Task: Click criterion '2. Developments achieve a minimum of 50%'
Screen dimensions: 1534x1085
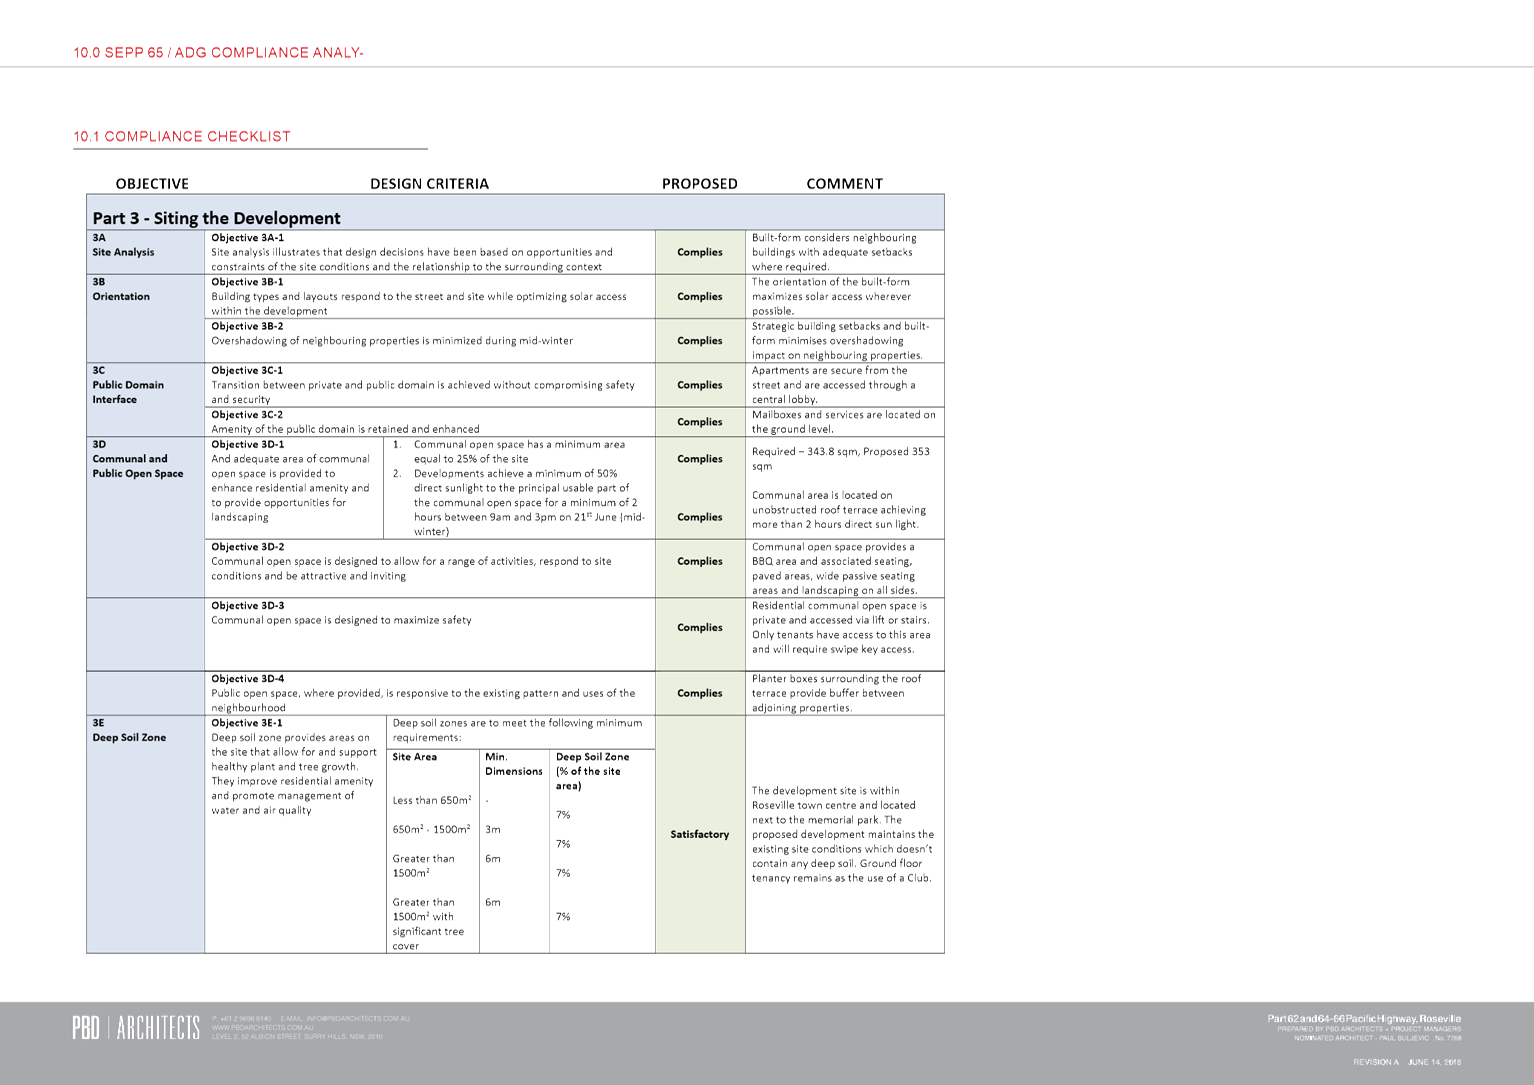Action: click(519, 503)
